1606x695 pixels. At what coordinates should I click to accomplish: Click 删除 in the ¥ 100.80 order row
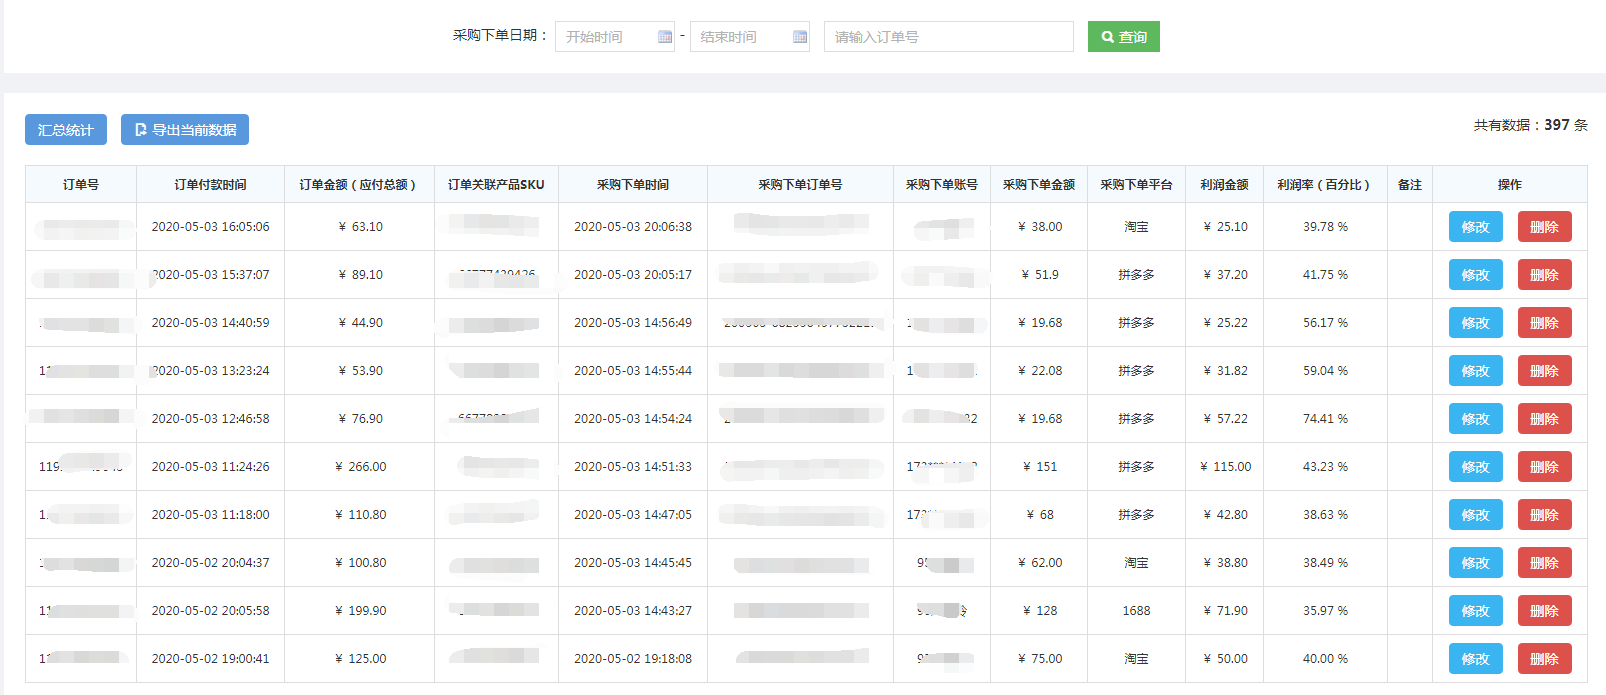click(1545, 563)
